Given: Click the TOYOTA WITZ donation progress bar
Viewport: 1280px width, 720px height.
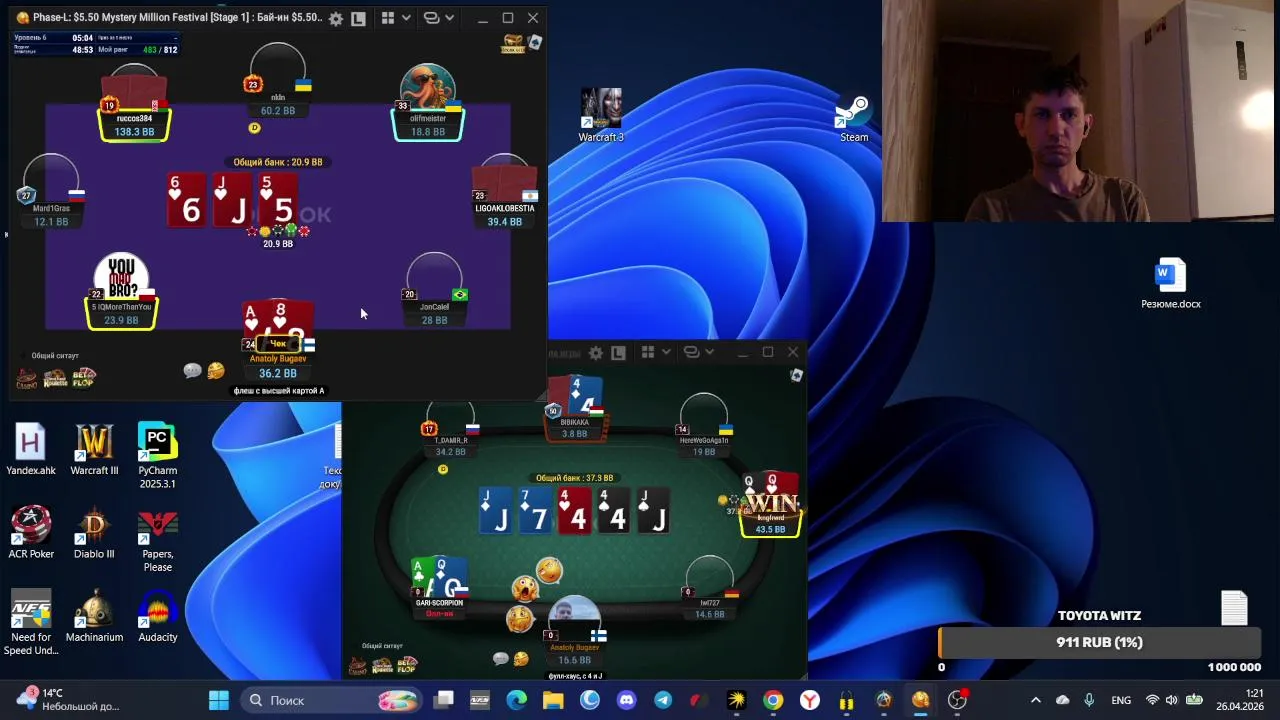Looking at the screenshot, I should click(1099, 642).
